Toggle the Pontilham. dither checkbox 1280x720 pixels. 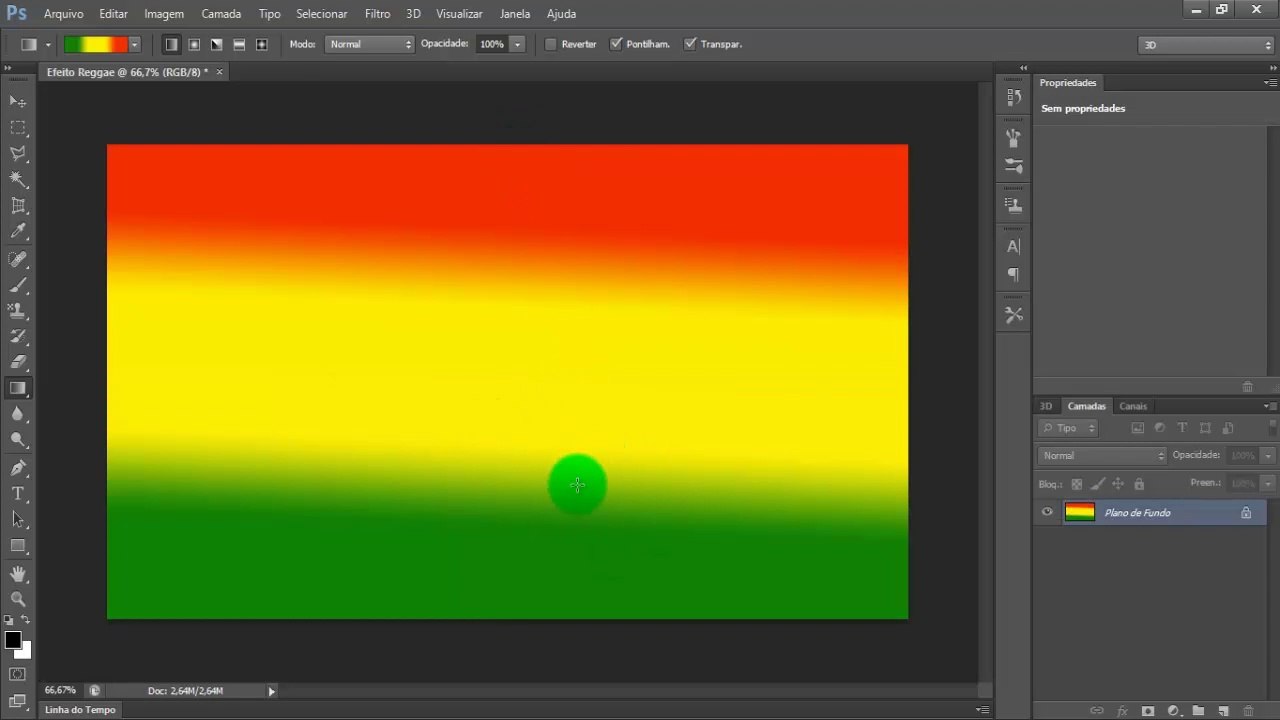pyautogui.click(x=616, y=44)
